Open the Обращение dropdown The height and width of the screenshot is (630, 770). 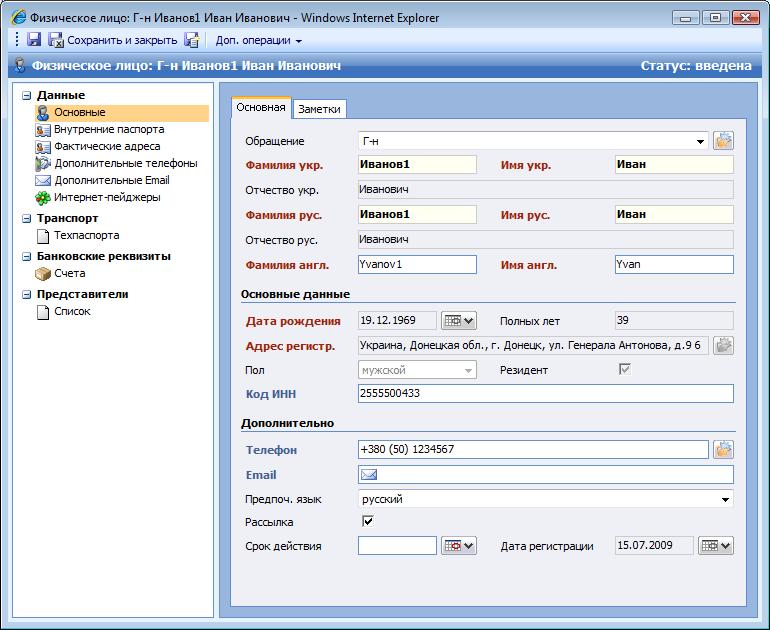[700, 142]
